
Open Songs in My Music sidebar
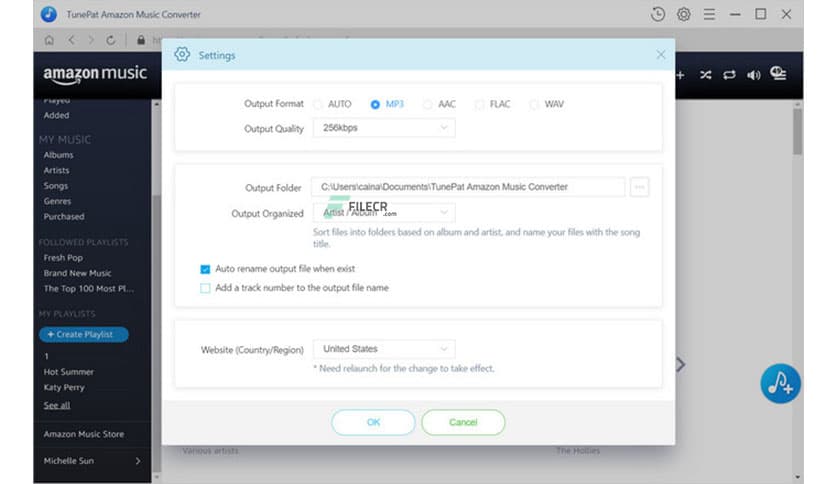coord(56,186)
